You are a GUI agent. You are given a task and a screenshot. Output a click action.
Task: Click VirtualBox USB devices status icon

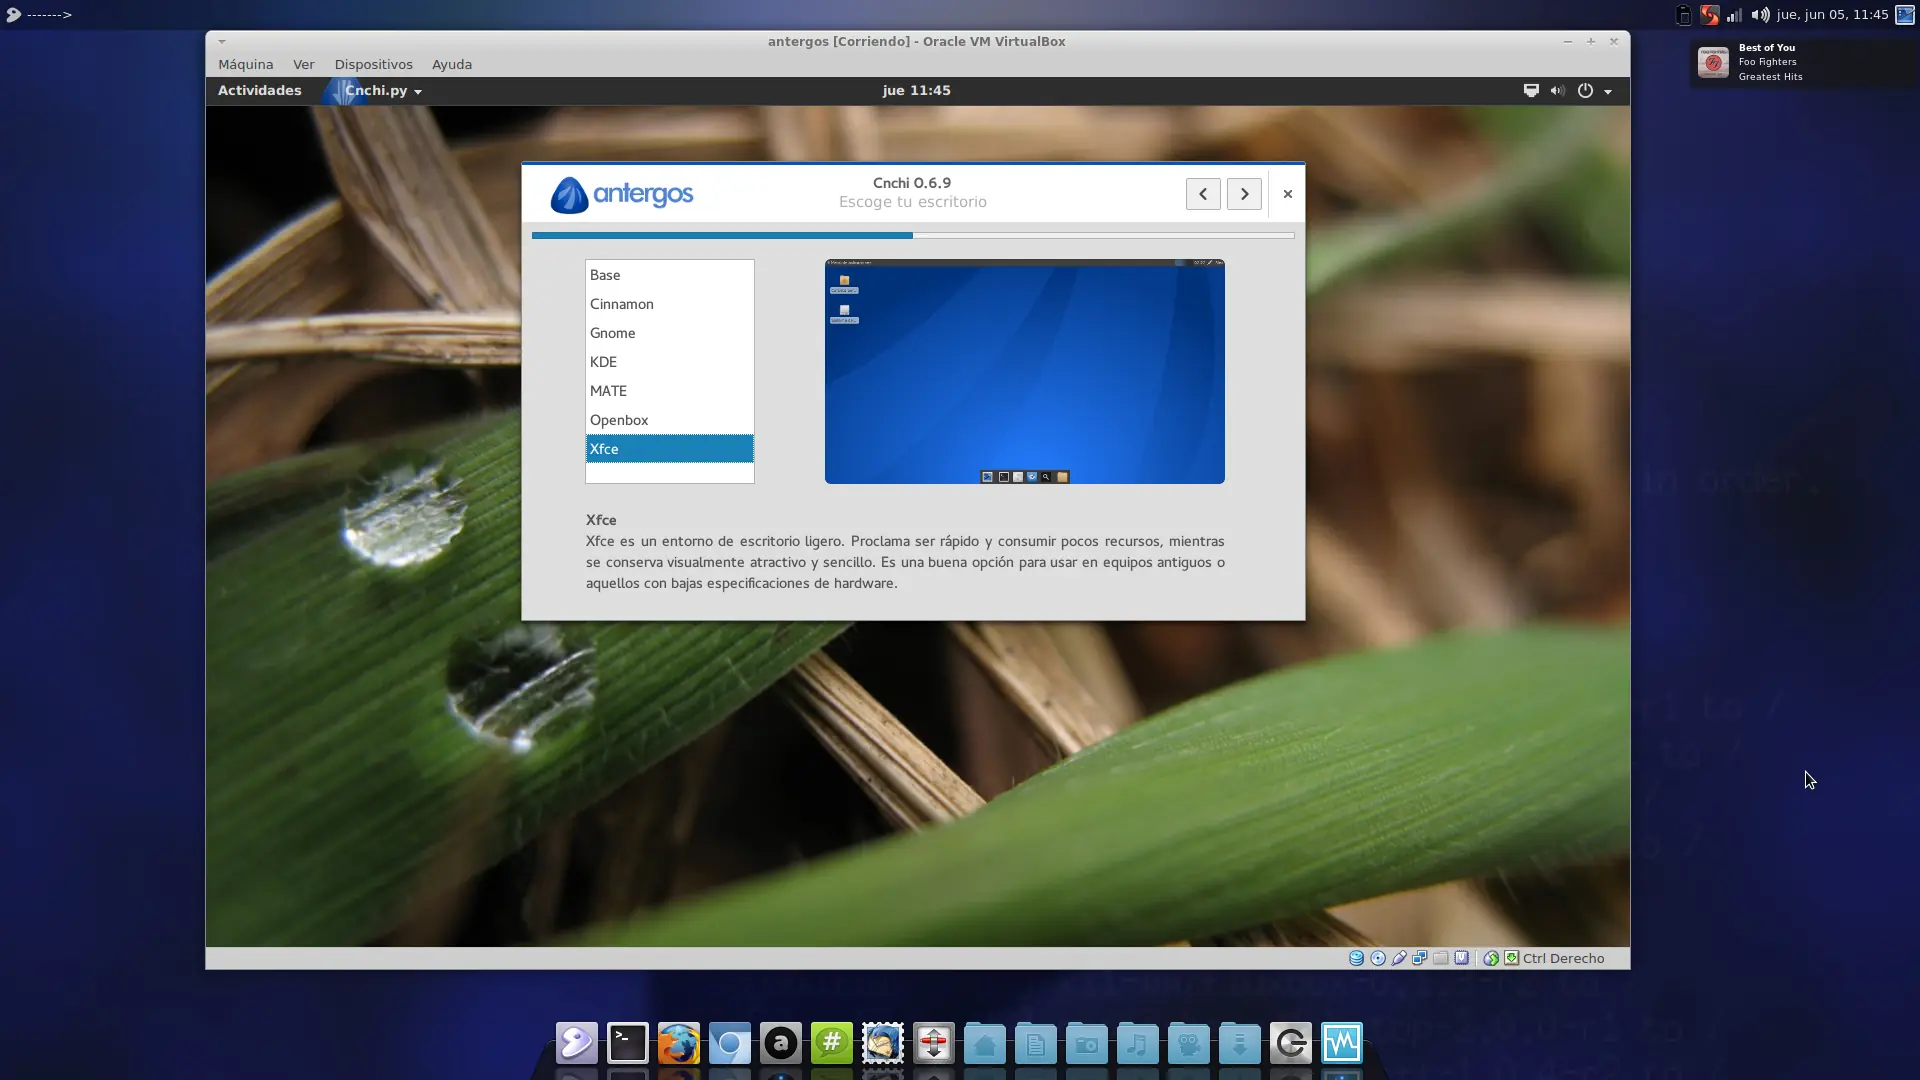pos(1399,958)
